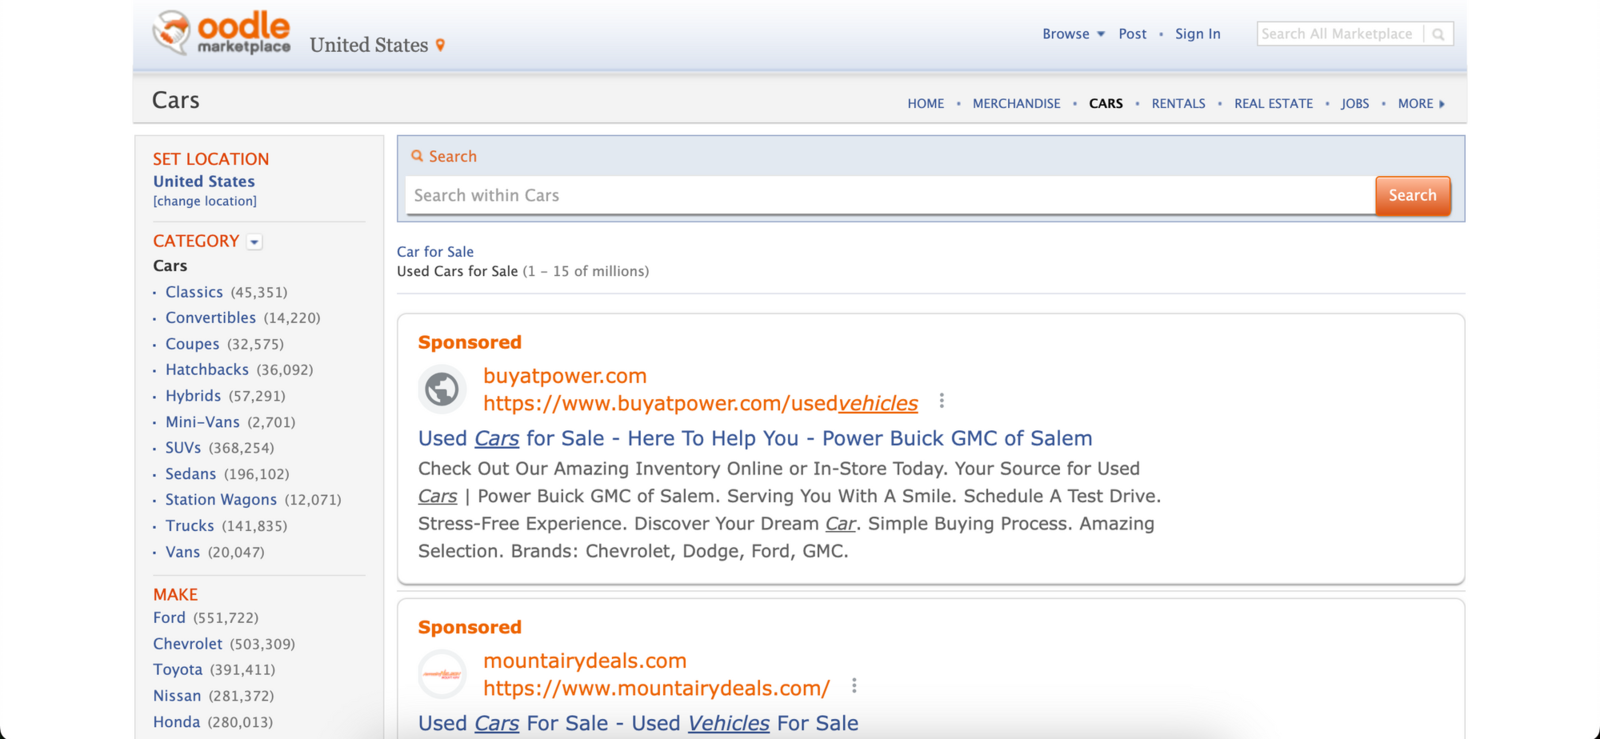Select the CARS navigation item
Image resolution: width=1600 pixels, height=739 pixels.
[1106, 103]
